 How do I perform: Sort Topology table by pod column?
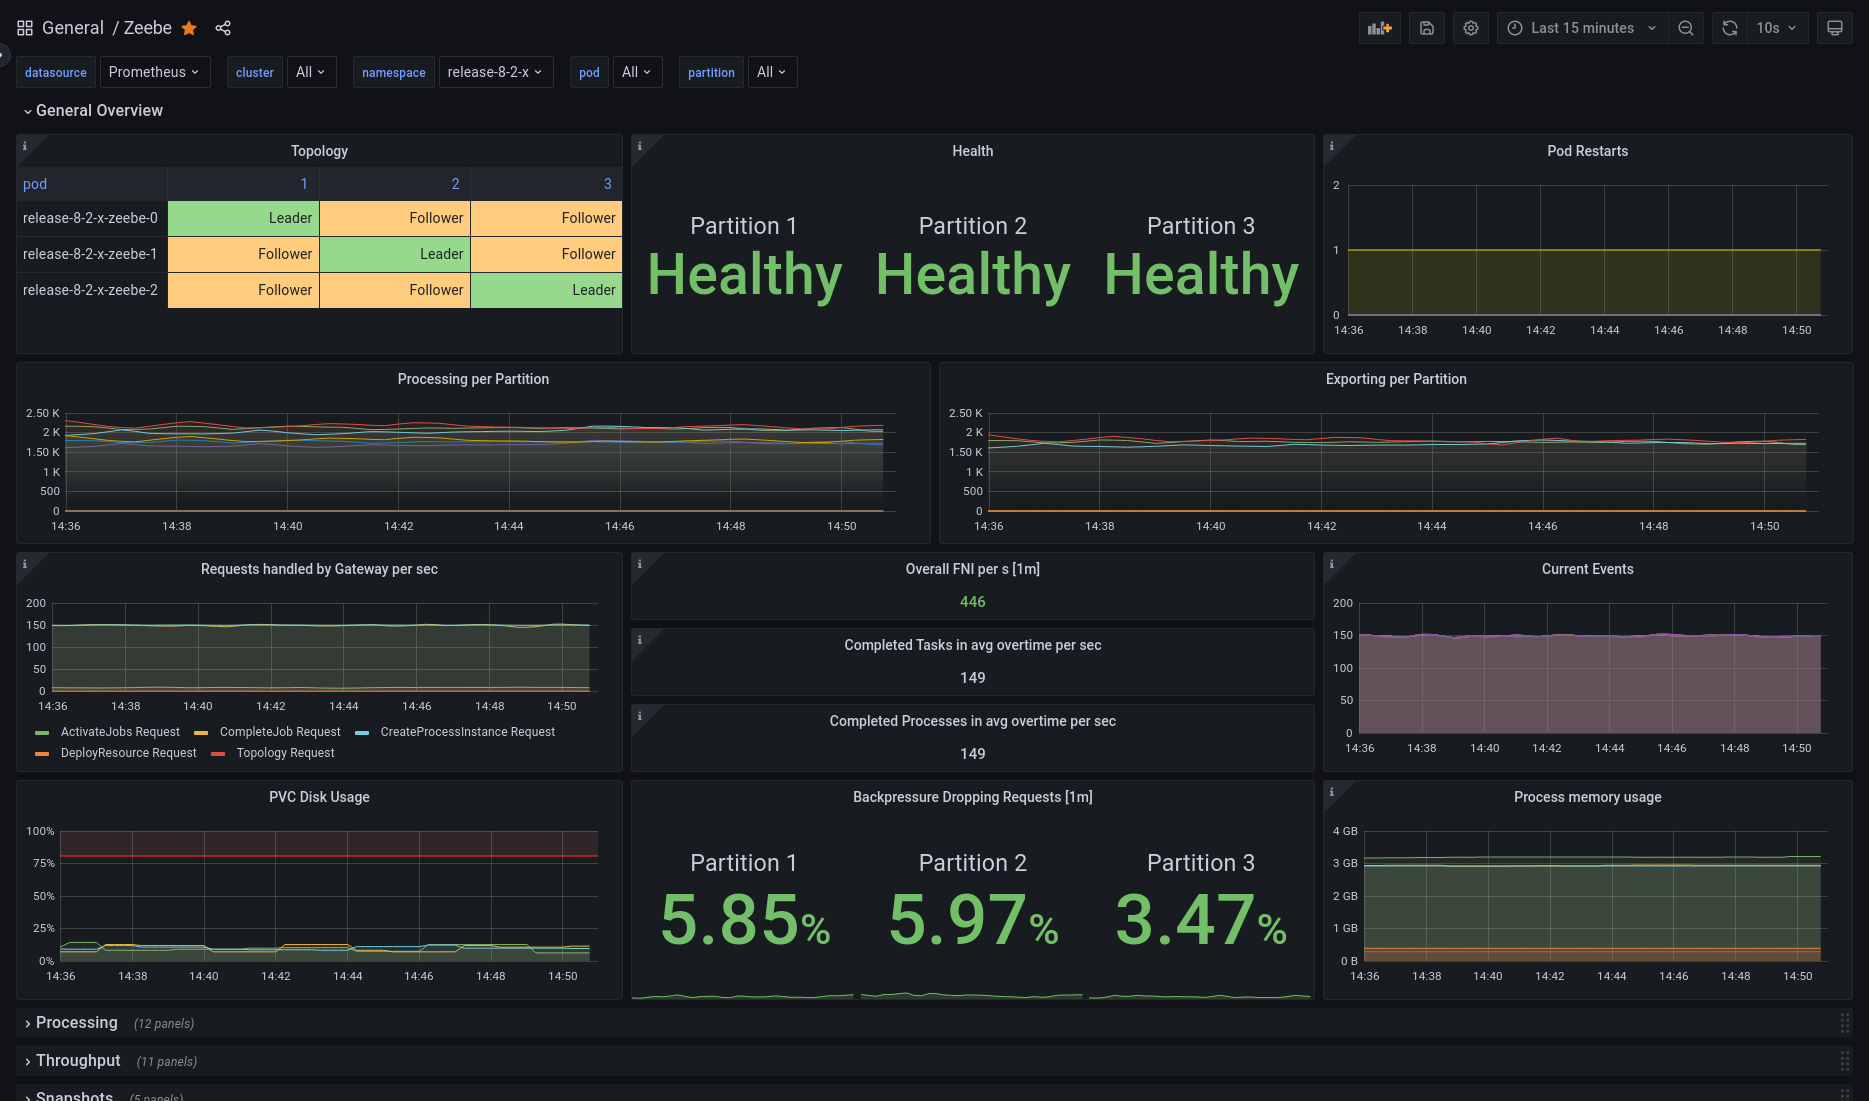point(34,184)
